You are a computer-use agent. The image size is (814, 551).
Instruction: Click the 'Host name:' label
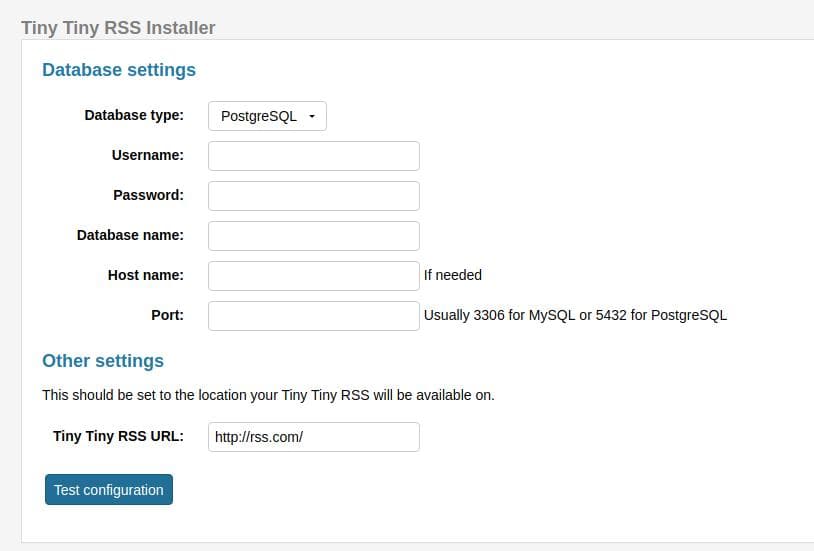146,275
